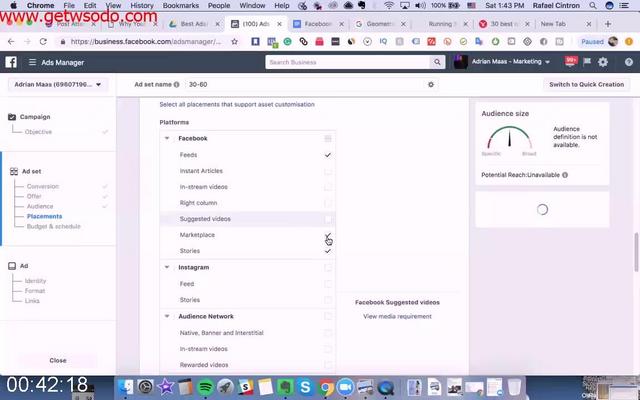Toggle the Facebook platform checkbox

coord(328,138)
